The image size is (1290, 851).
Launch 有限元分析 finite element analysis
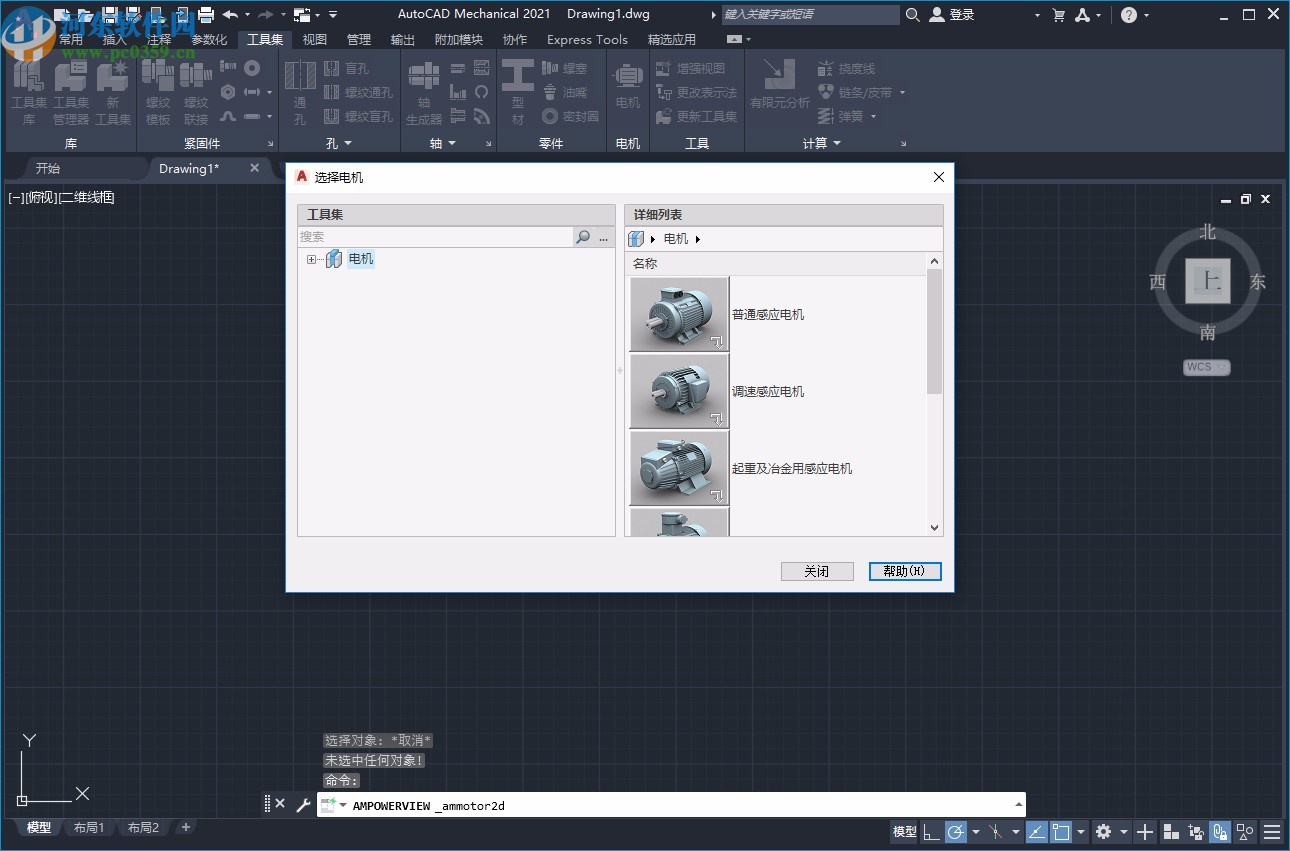coord(780,90)
